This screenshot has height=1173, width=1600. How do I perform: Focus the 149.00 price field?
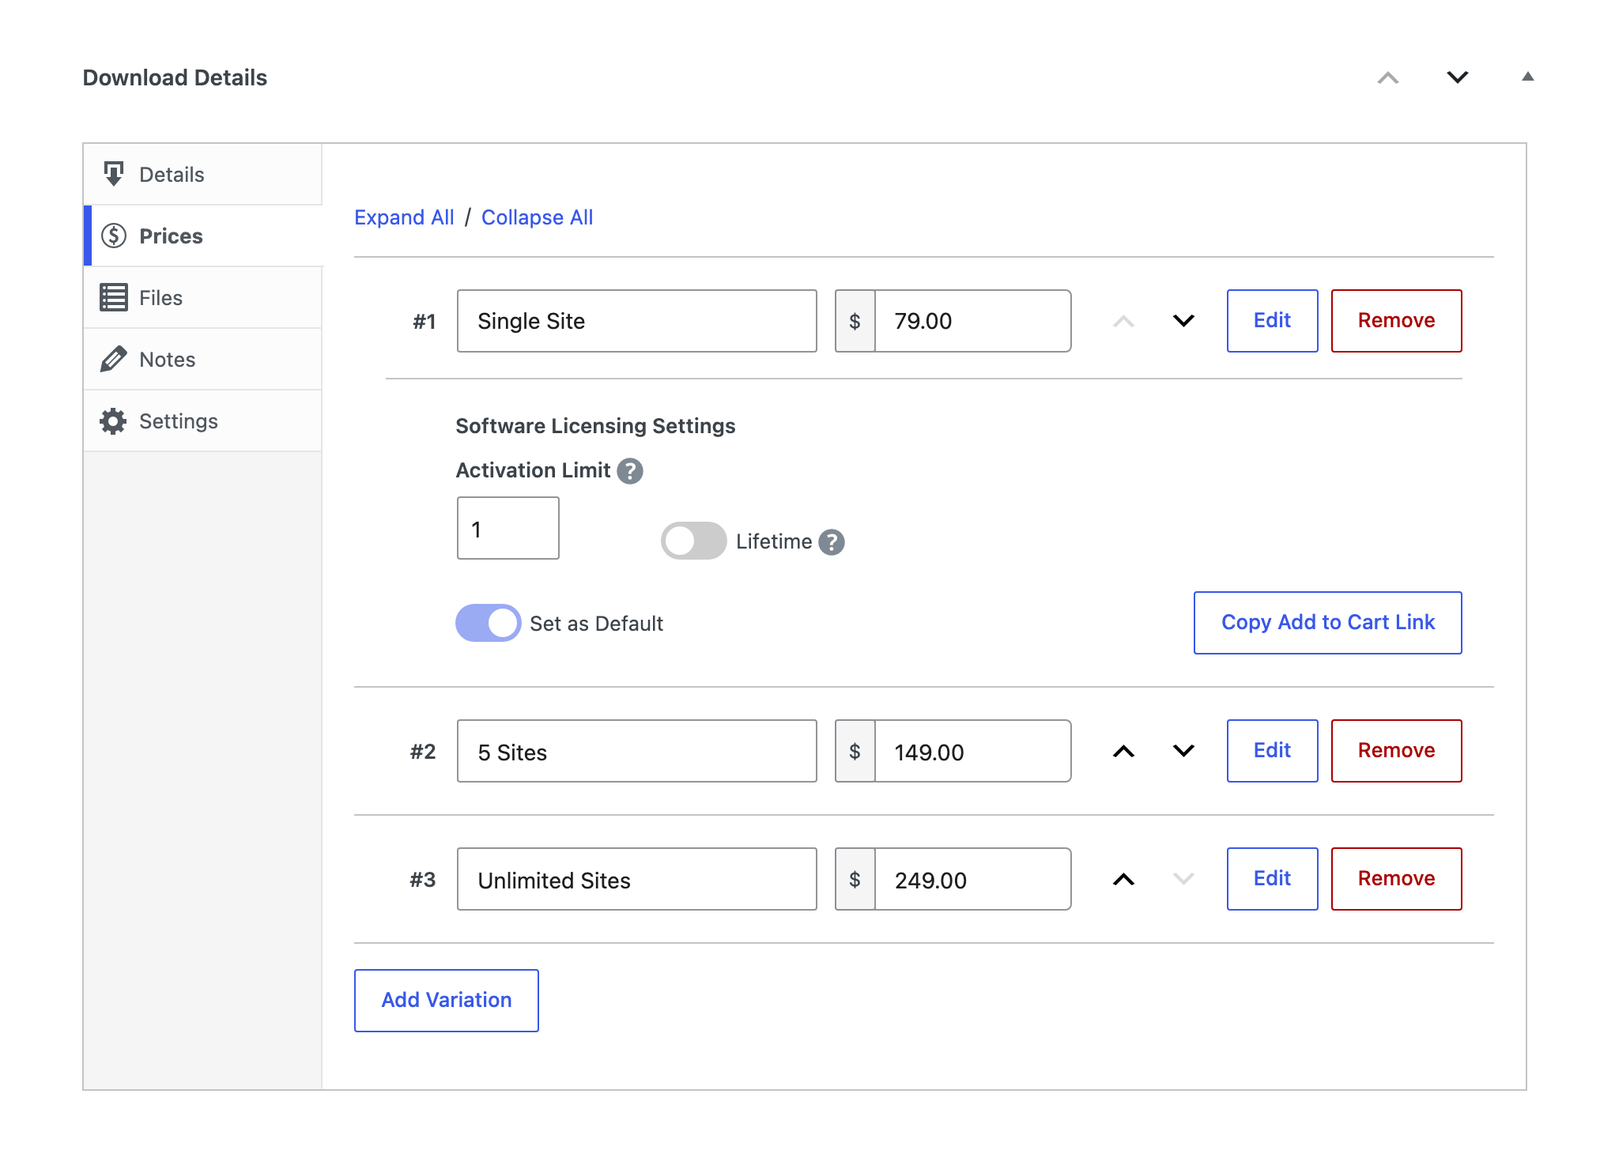(973, 751)
